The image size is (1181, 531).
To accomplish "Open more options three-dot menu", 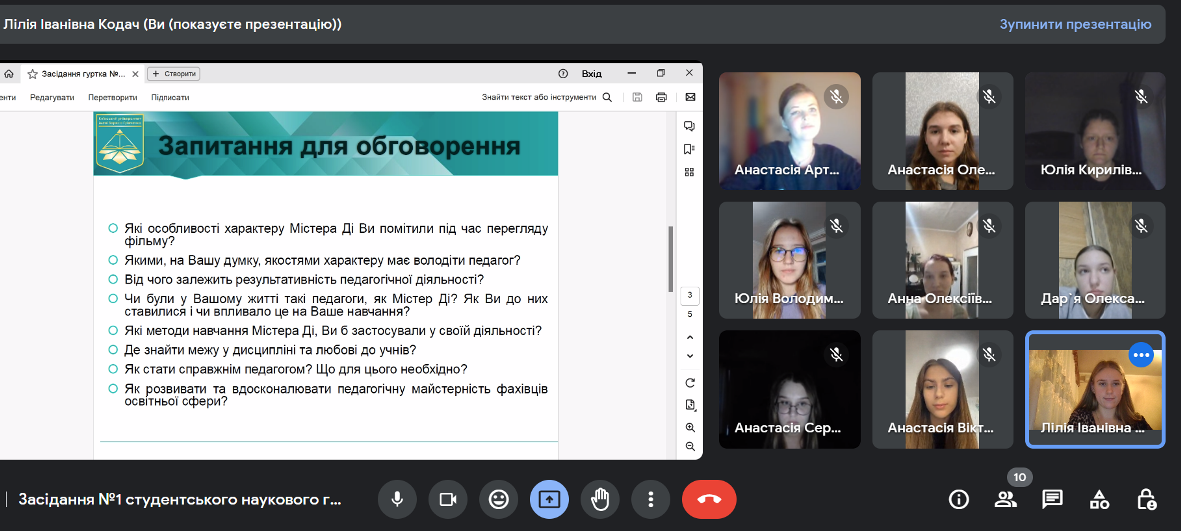I will tap(651, 499).
